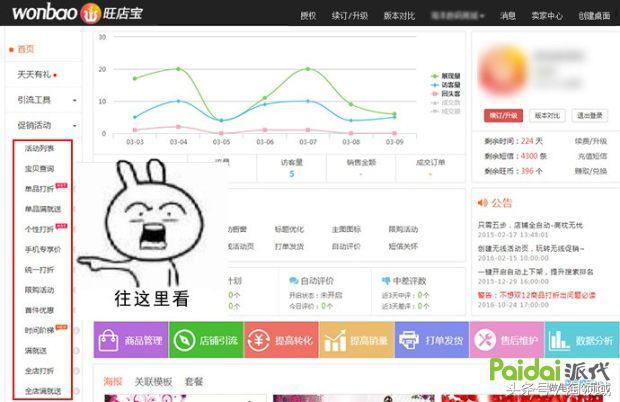
Task: Open 单品满就送 in the sidebar submenu
Action: point(43,209)
